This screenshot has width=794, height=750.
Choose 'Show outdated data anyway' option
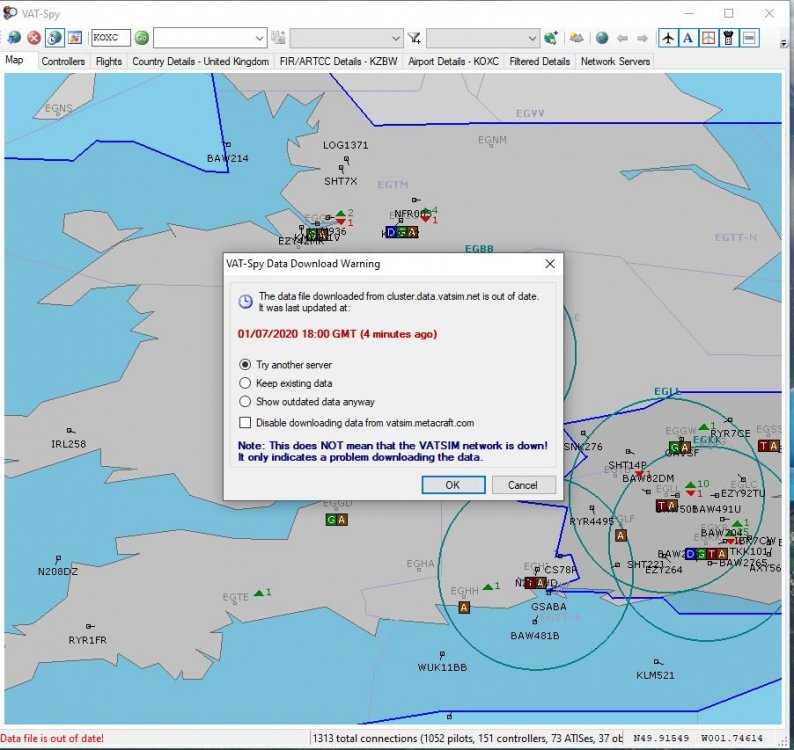(x=246, y=401)
